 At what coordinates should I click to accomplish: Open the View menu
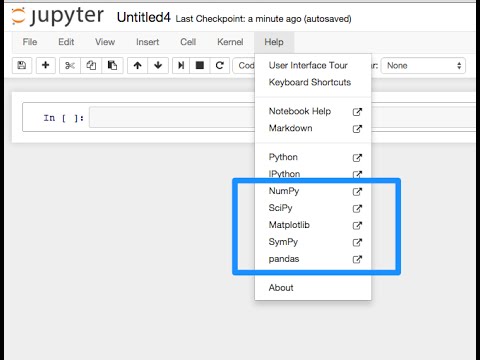point(105,42)
